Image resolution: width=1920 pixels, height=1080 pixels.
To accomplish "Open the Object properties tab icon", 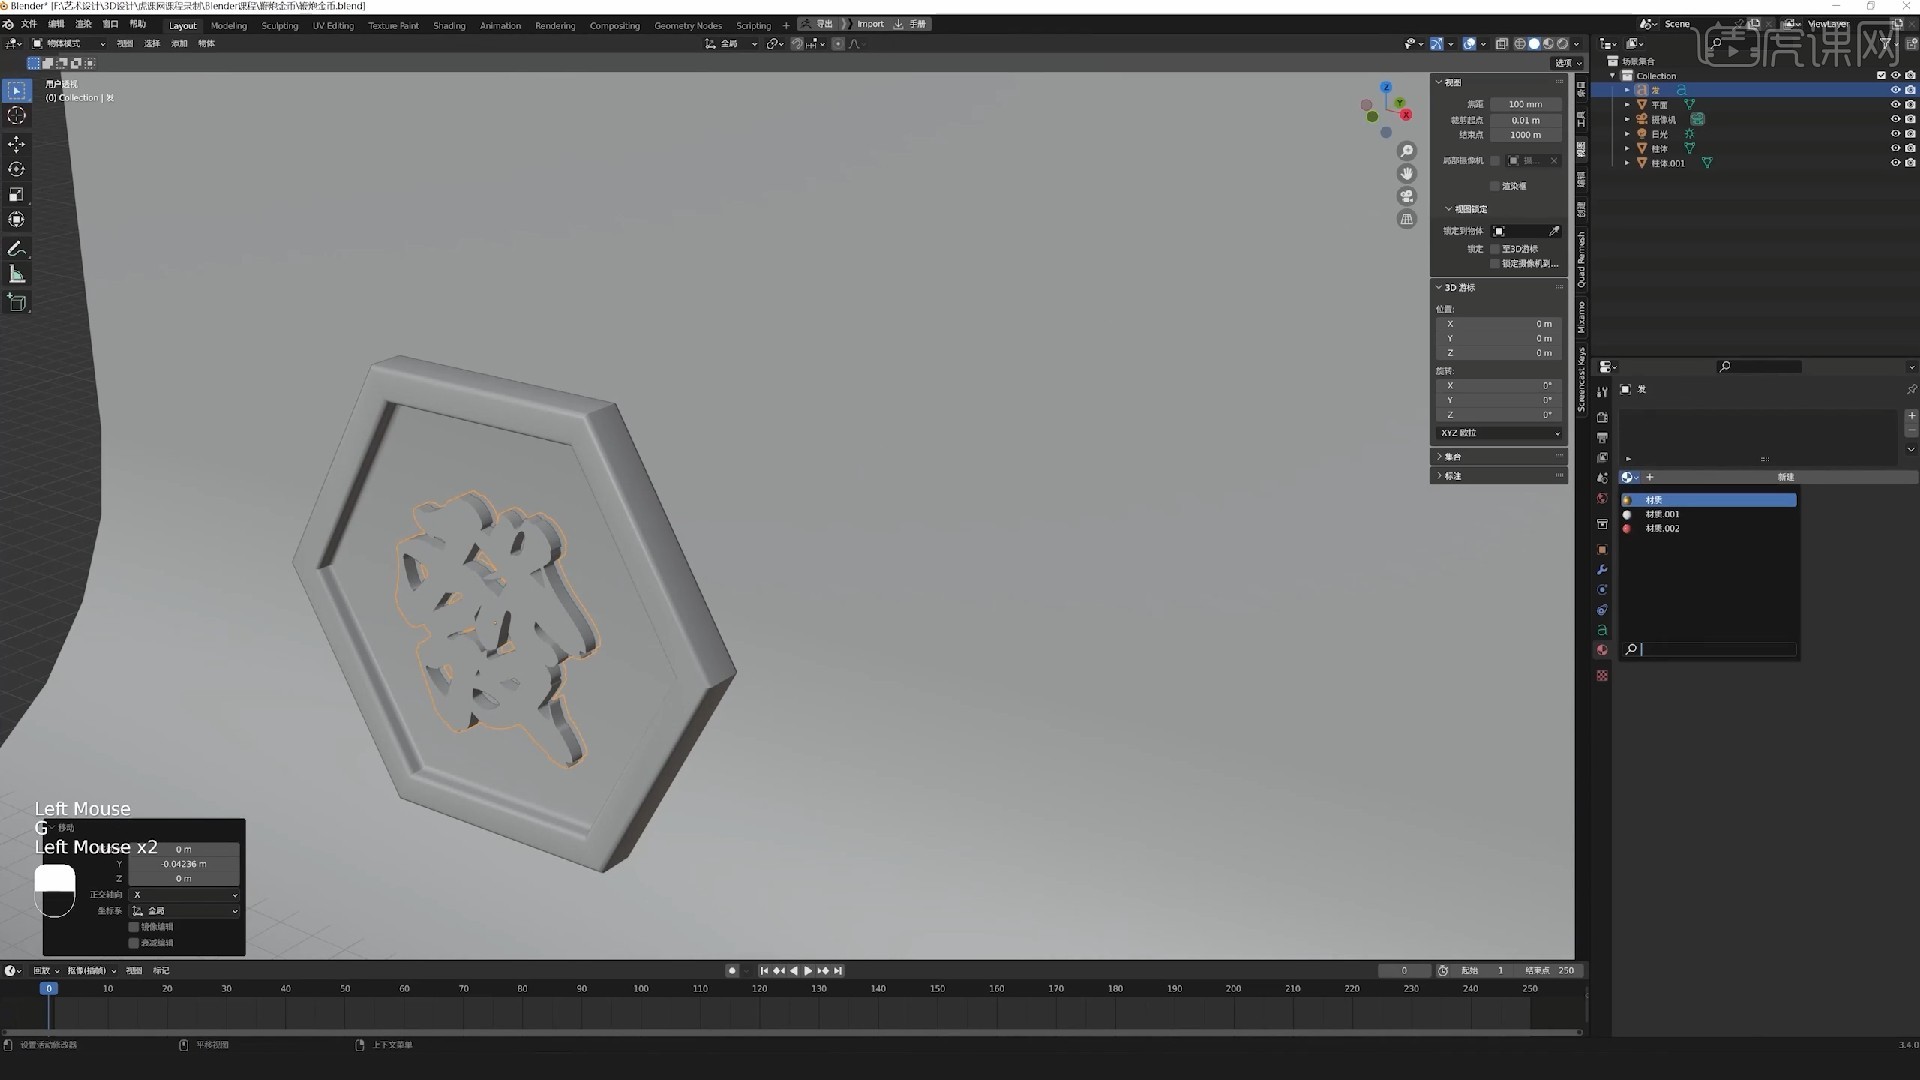I will pos(1602,550).
